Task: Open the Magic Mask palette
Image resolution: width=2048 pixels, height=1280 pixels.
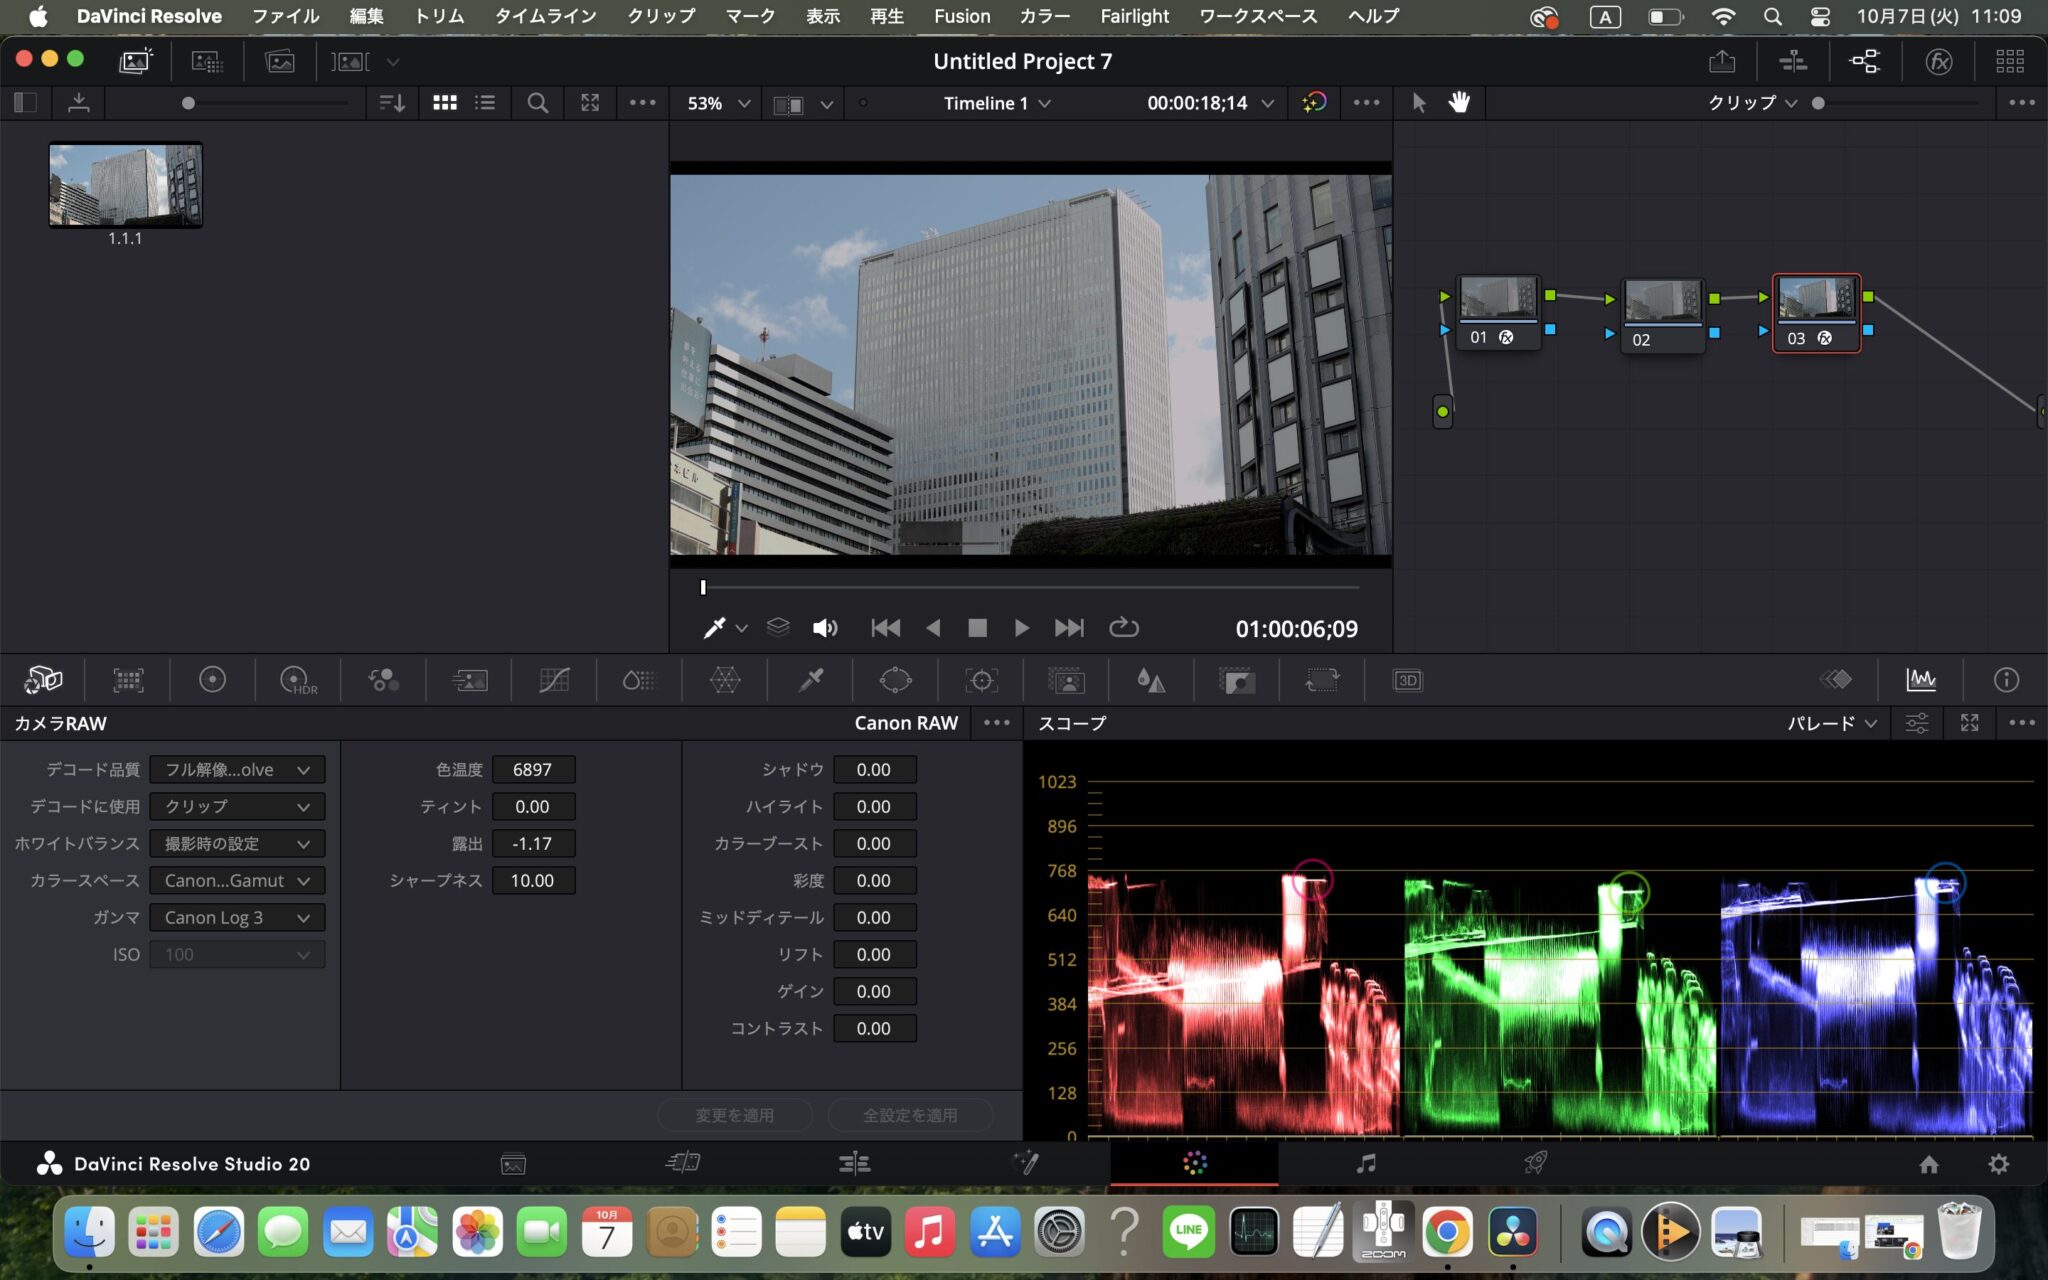Action: [1066, 681]
